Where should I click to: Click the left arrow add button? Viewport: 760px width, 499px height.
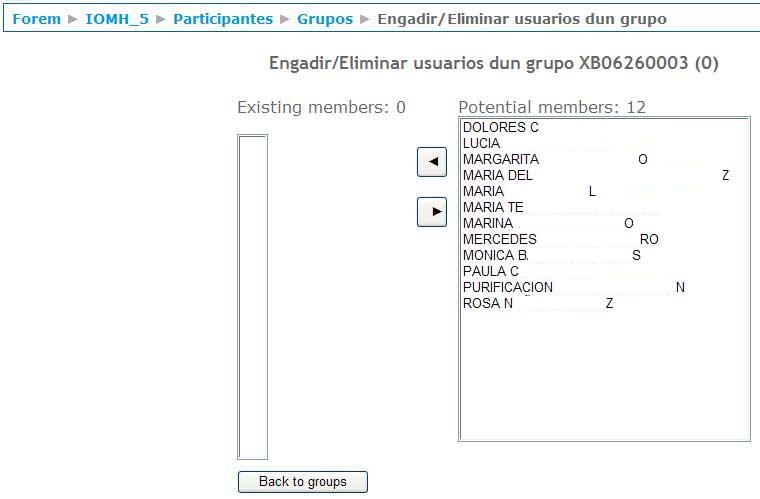click(431, 162)
